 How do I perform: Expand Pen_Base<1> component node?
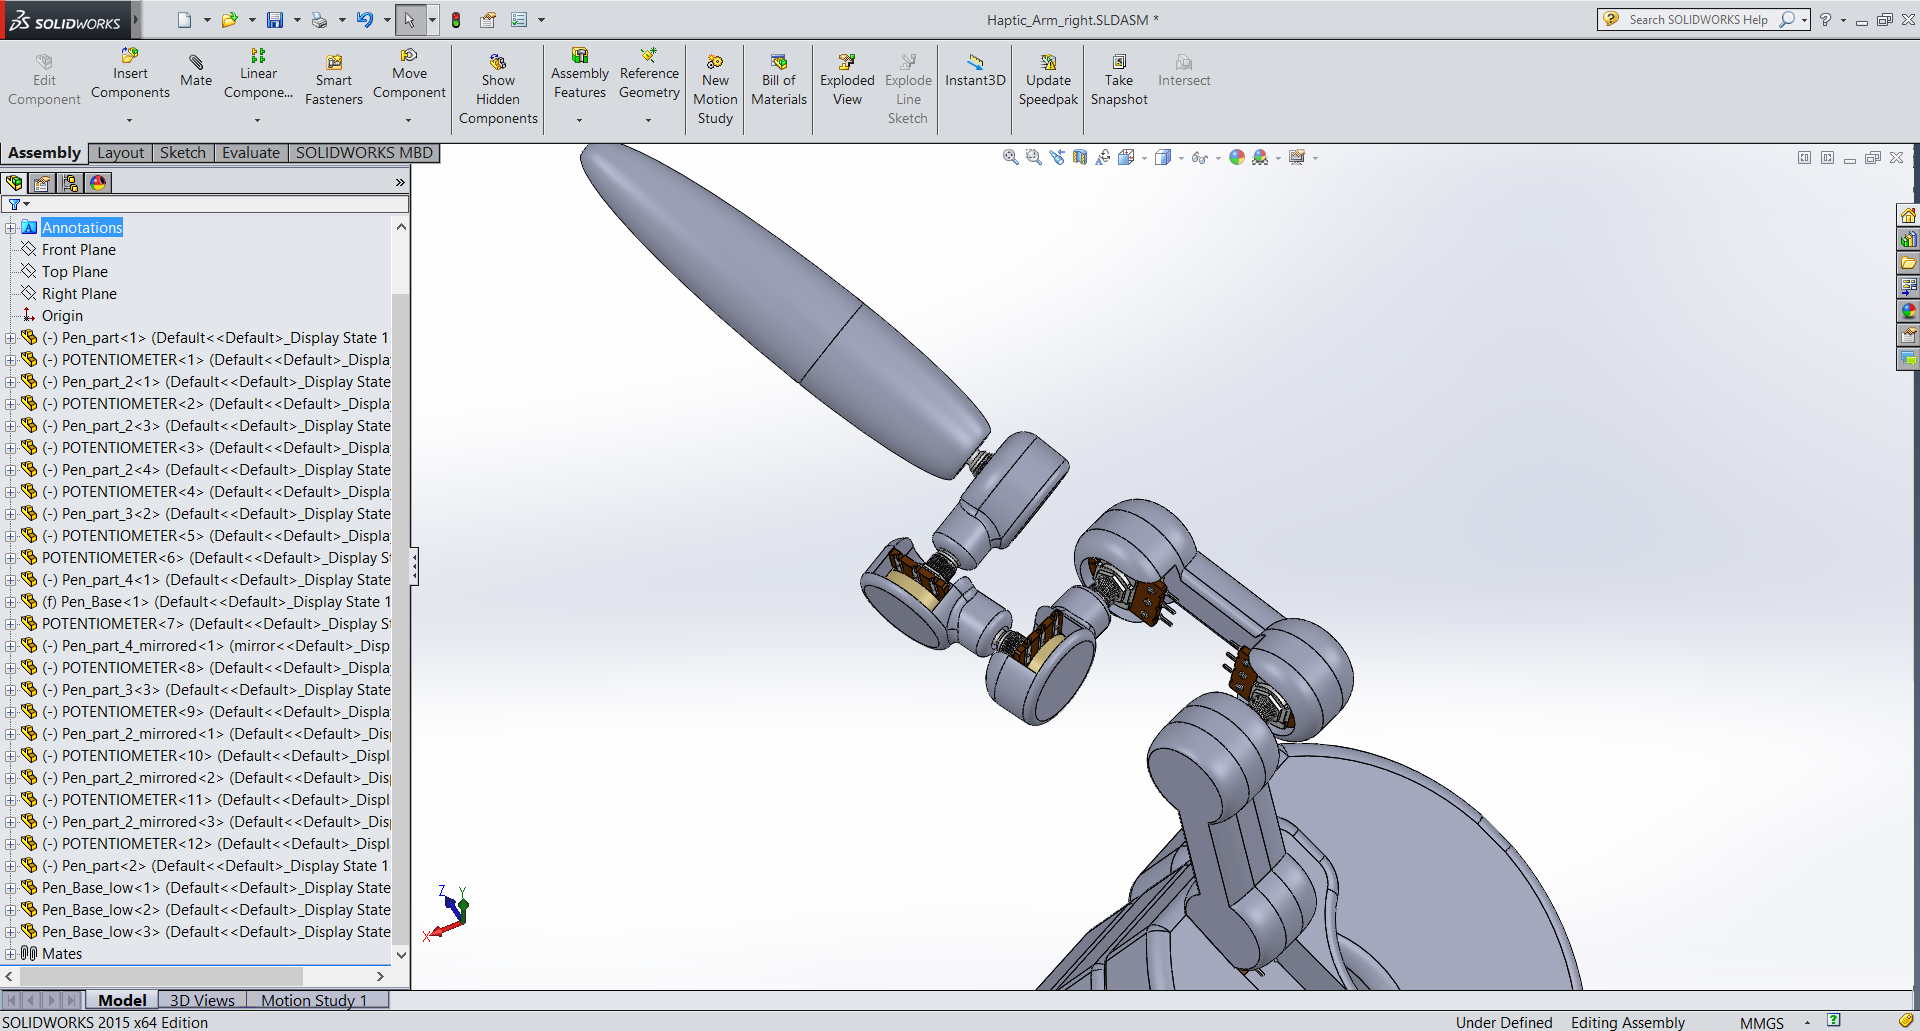(x=10, y=602)
